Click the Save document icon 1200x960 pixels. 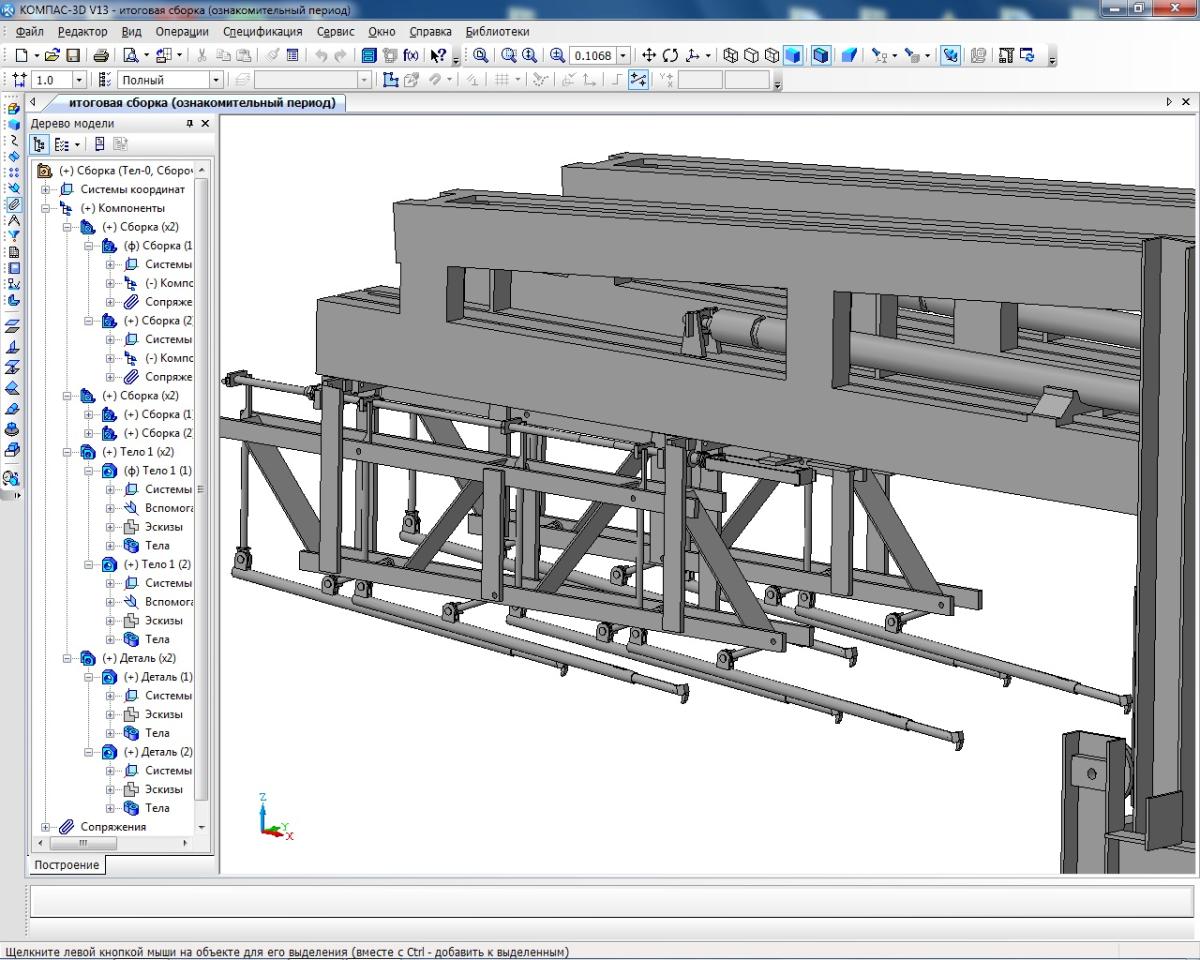[x=73, y=56]
